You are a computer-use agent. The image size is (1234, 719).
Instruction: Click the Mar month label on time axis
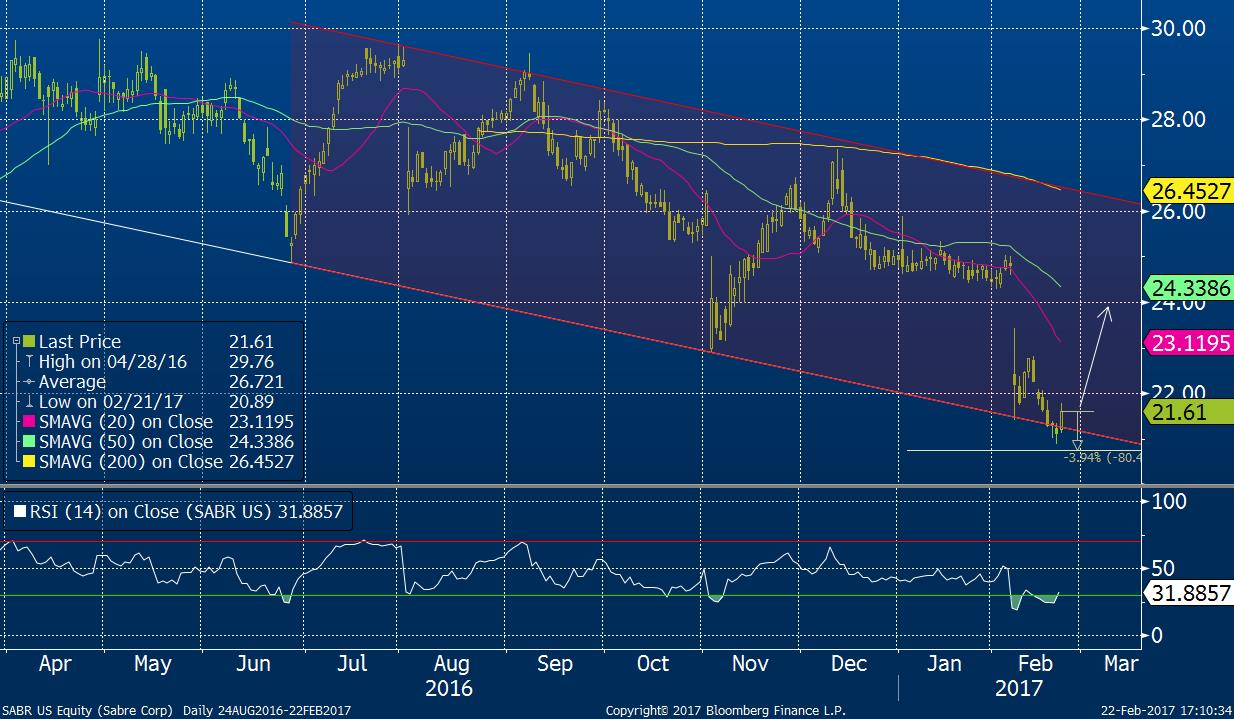click(1120, 664)
